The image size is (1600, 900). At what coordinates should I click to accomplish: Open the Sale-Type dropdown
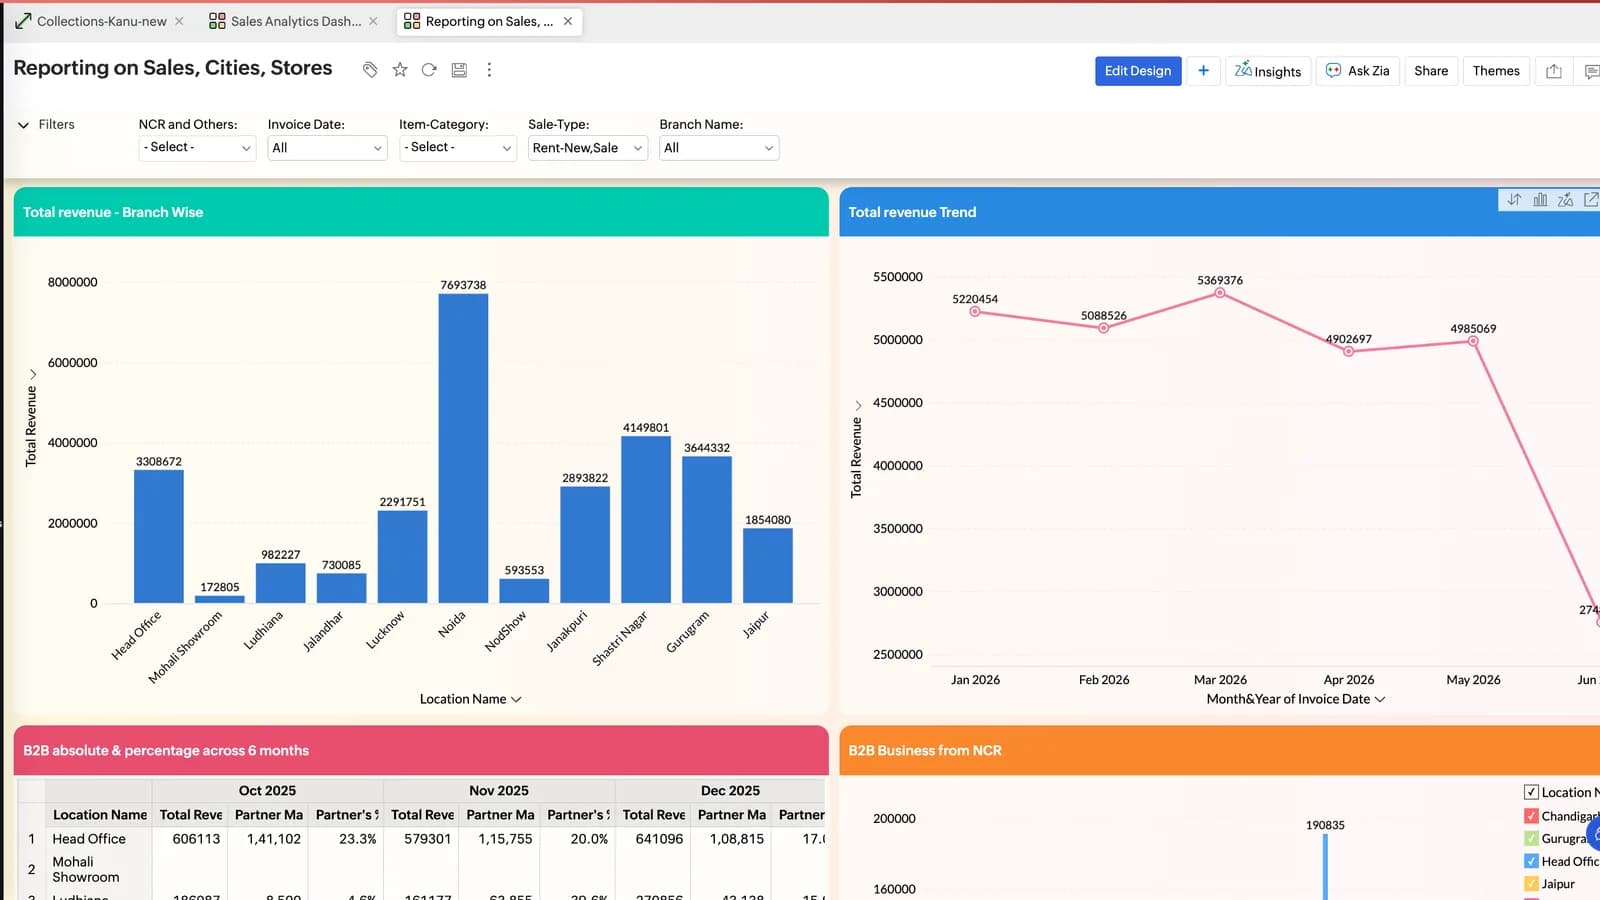(588, 148)
